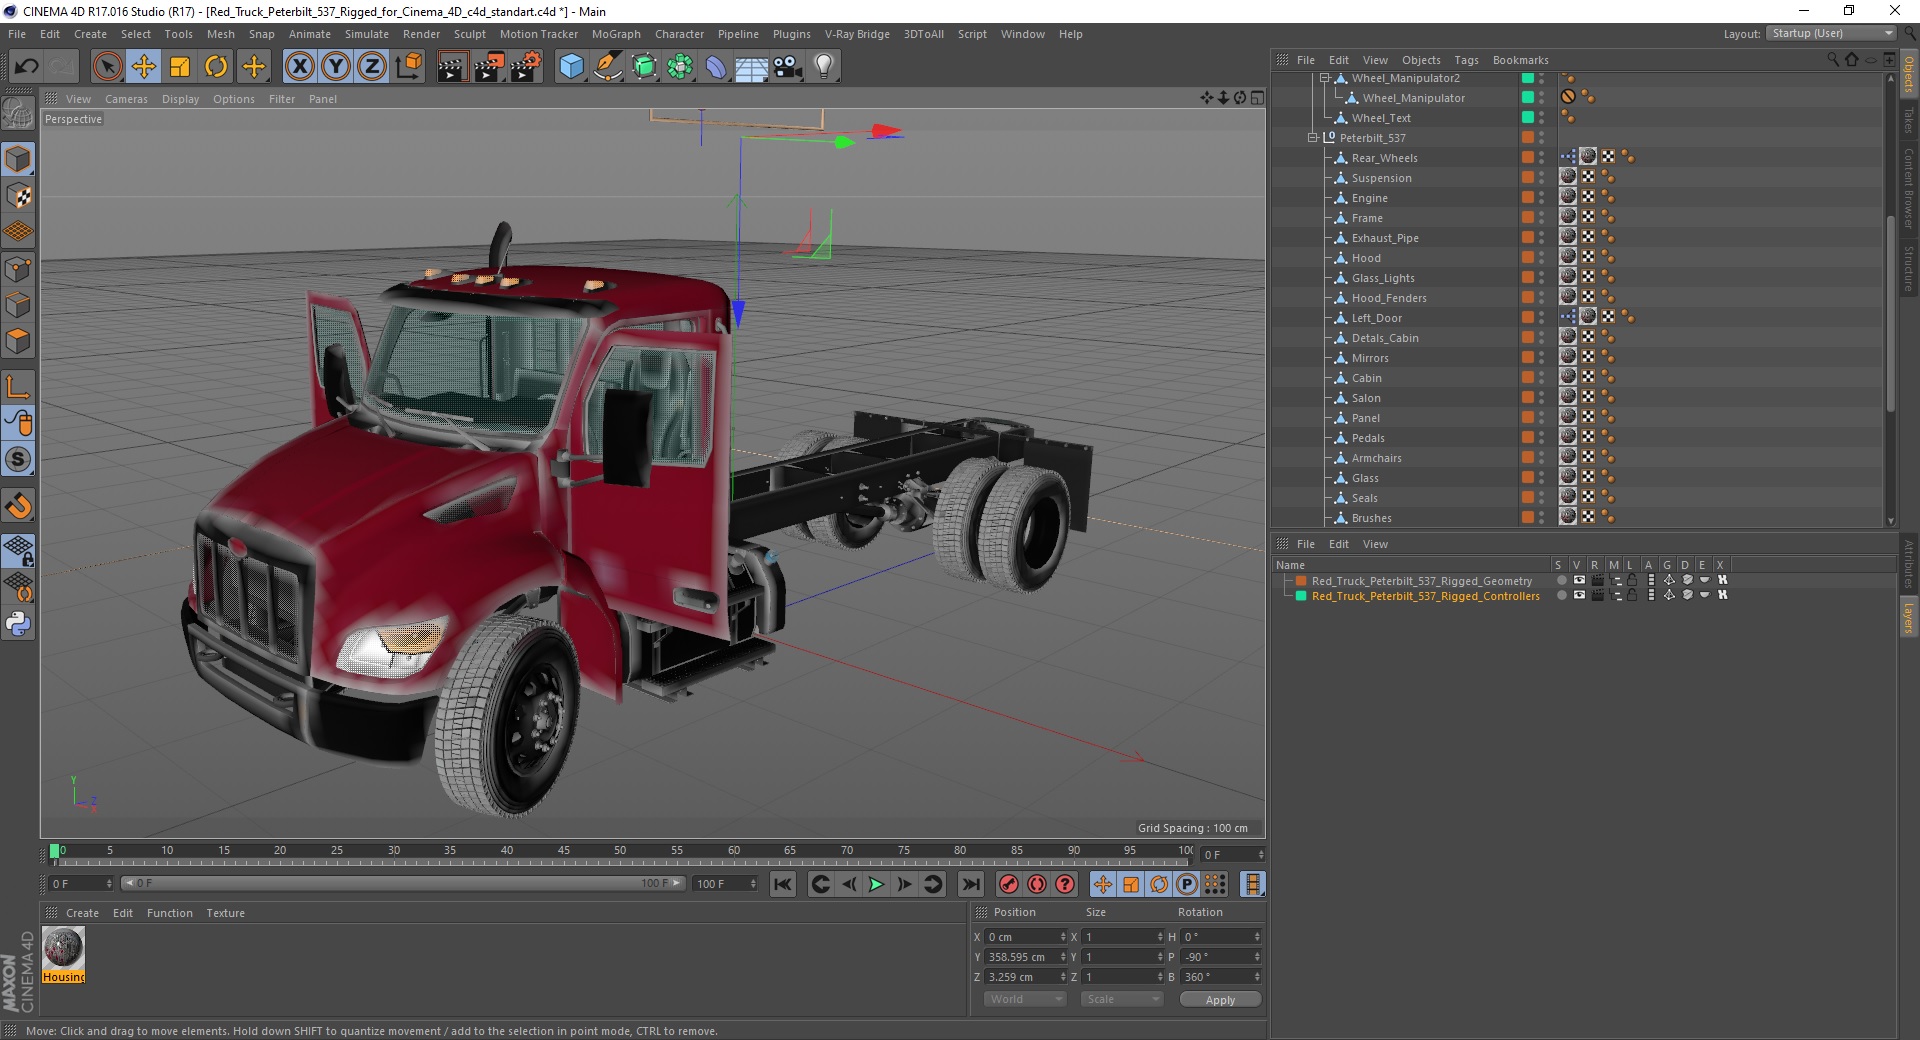Select the Left_Door object

click(x=1376, y=318)
